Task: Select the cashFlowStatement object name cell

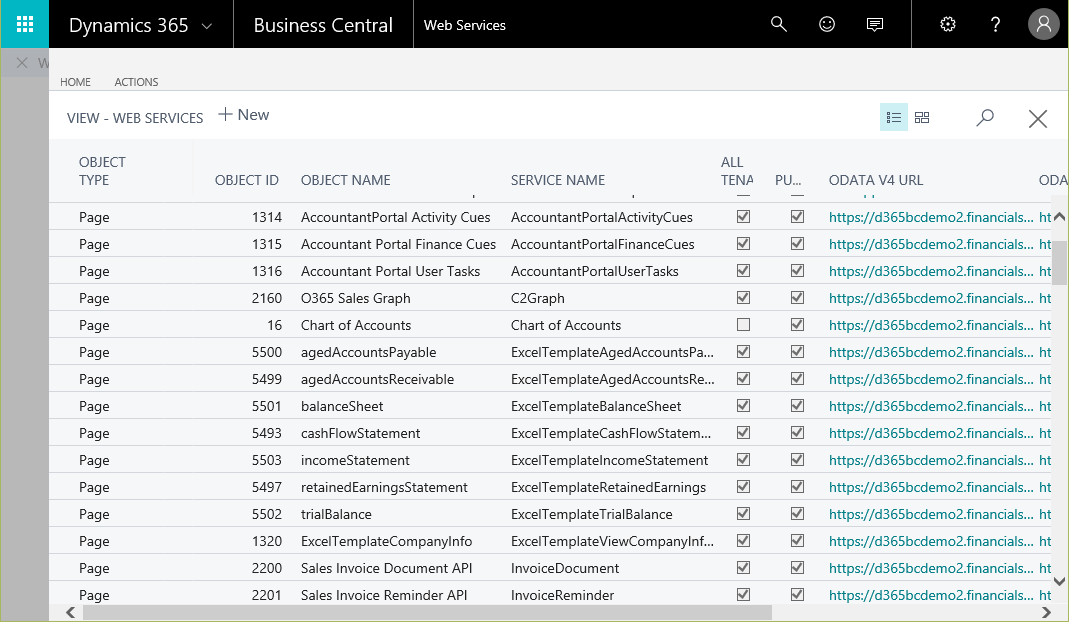Action: 360,433
